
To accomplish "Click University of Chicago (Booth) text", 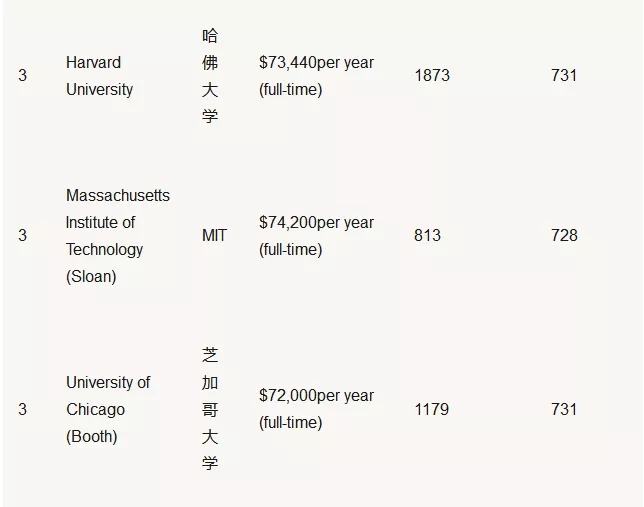I will tap(108, 409).
